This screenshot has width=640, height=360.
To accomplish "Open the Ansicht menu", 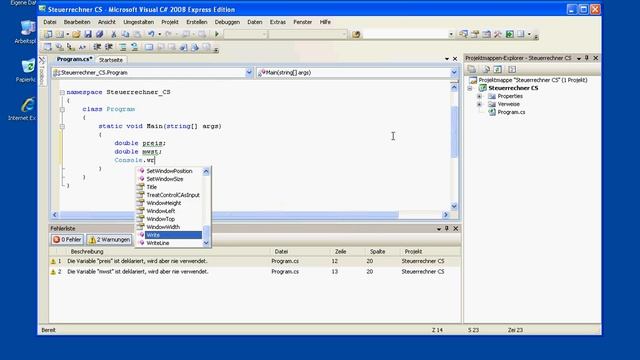I will point(107,22).
